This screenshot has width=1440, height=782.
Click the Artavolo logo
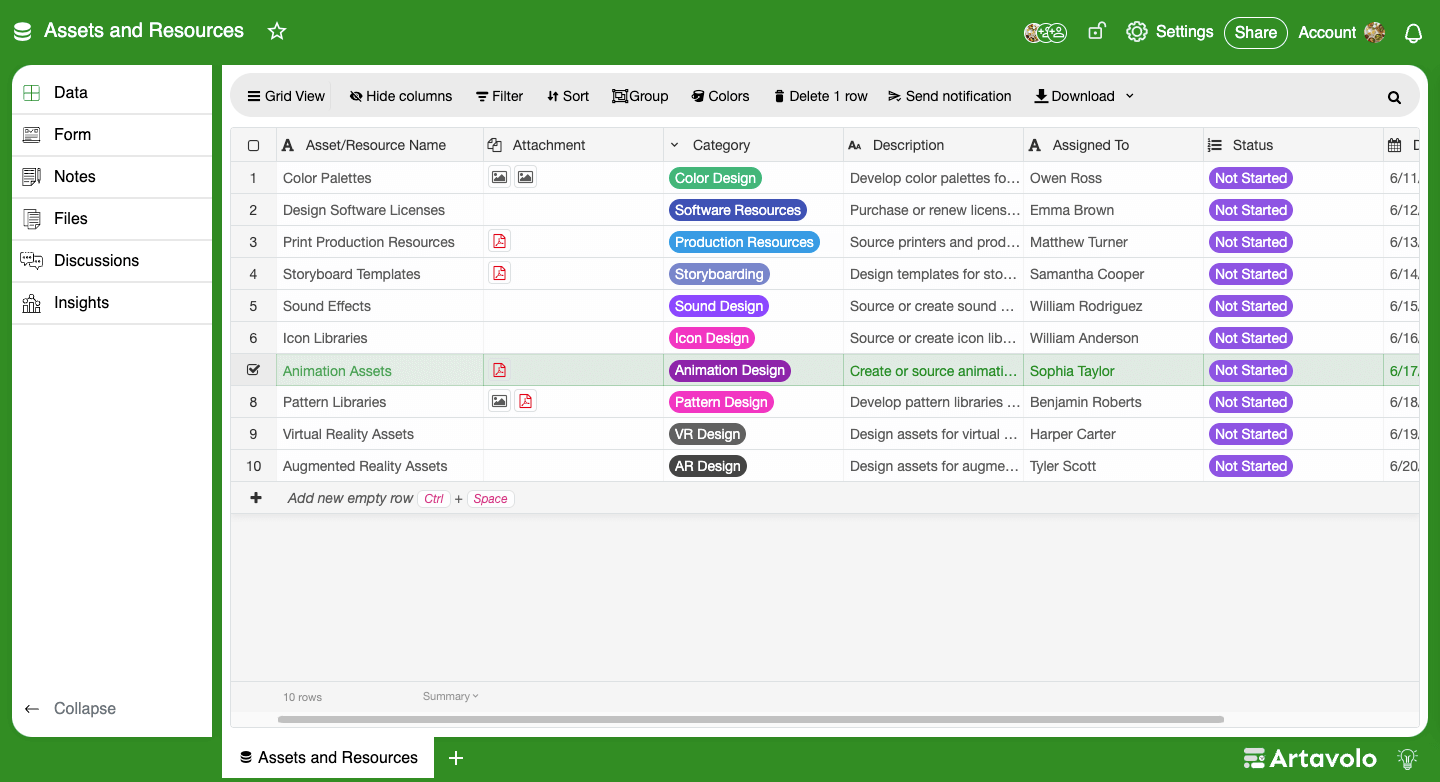pyautogui.click(x=1310, y=758)
